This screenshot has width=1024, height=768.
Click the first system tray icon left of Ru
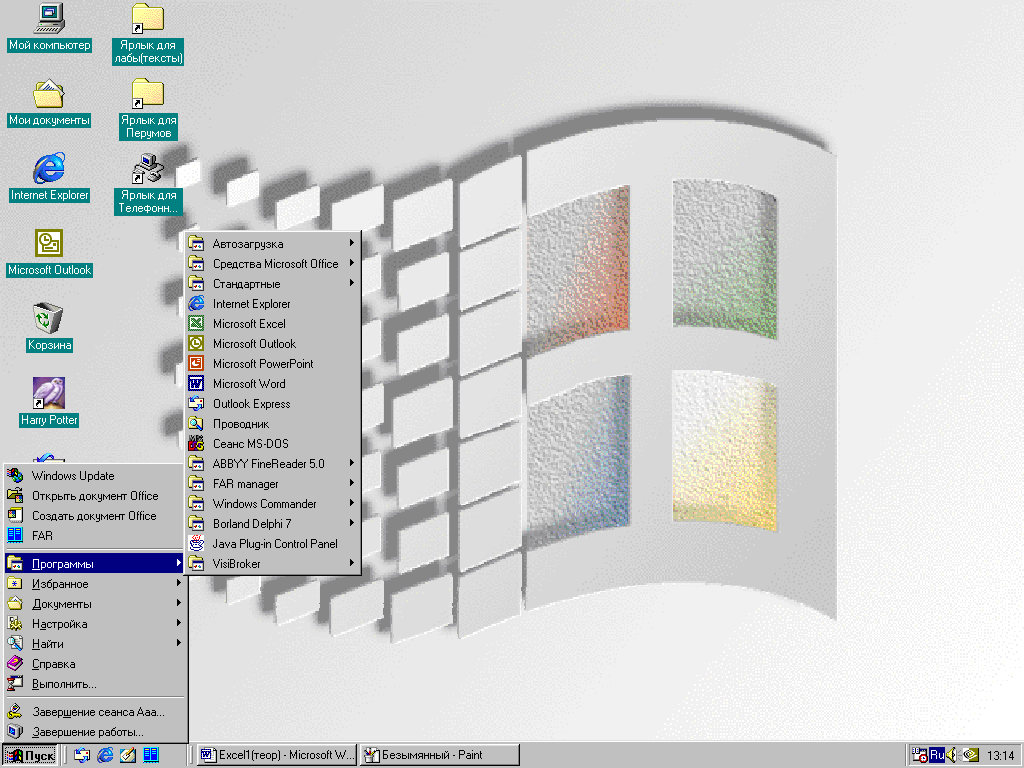click(920, 756)
